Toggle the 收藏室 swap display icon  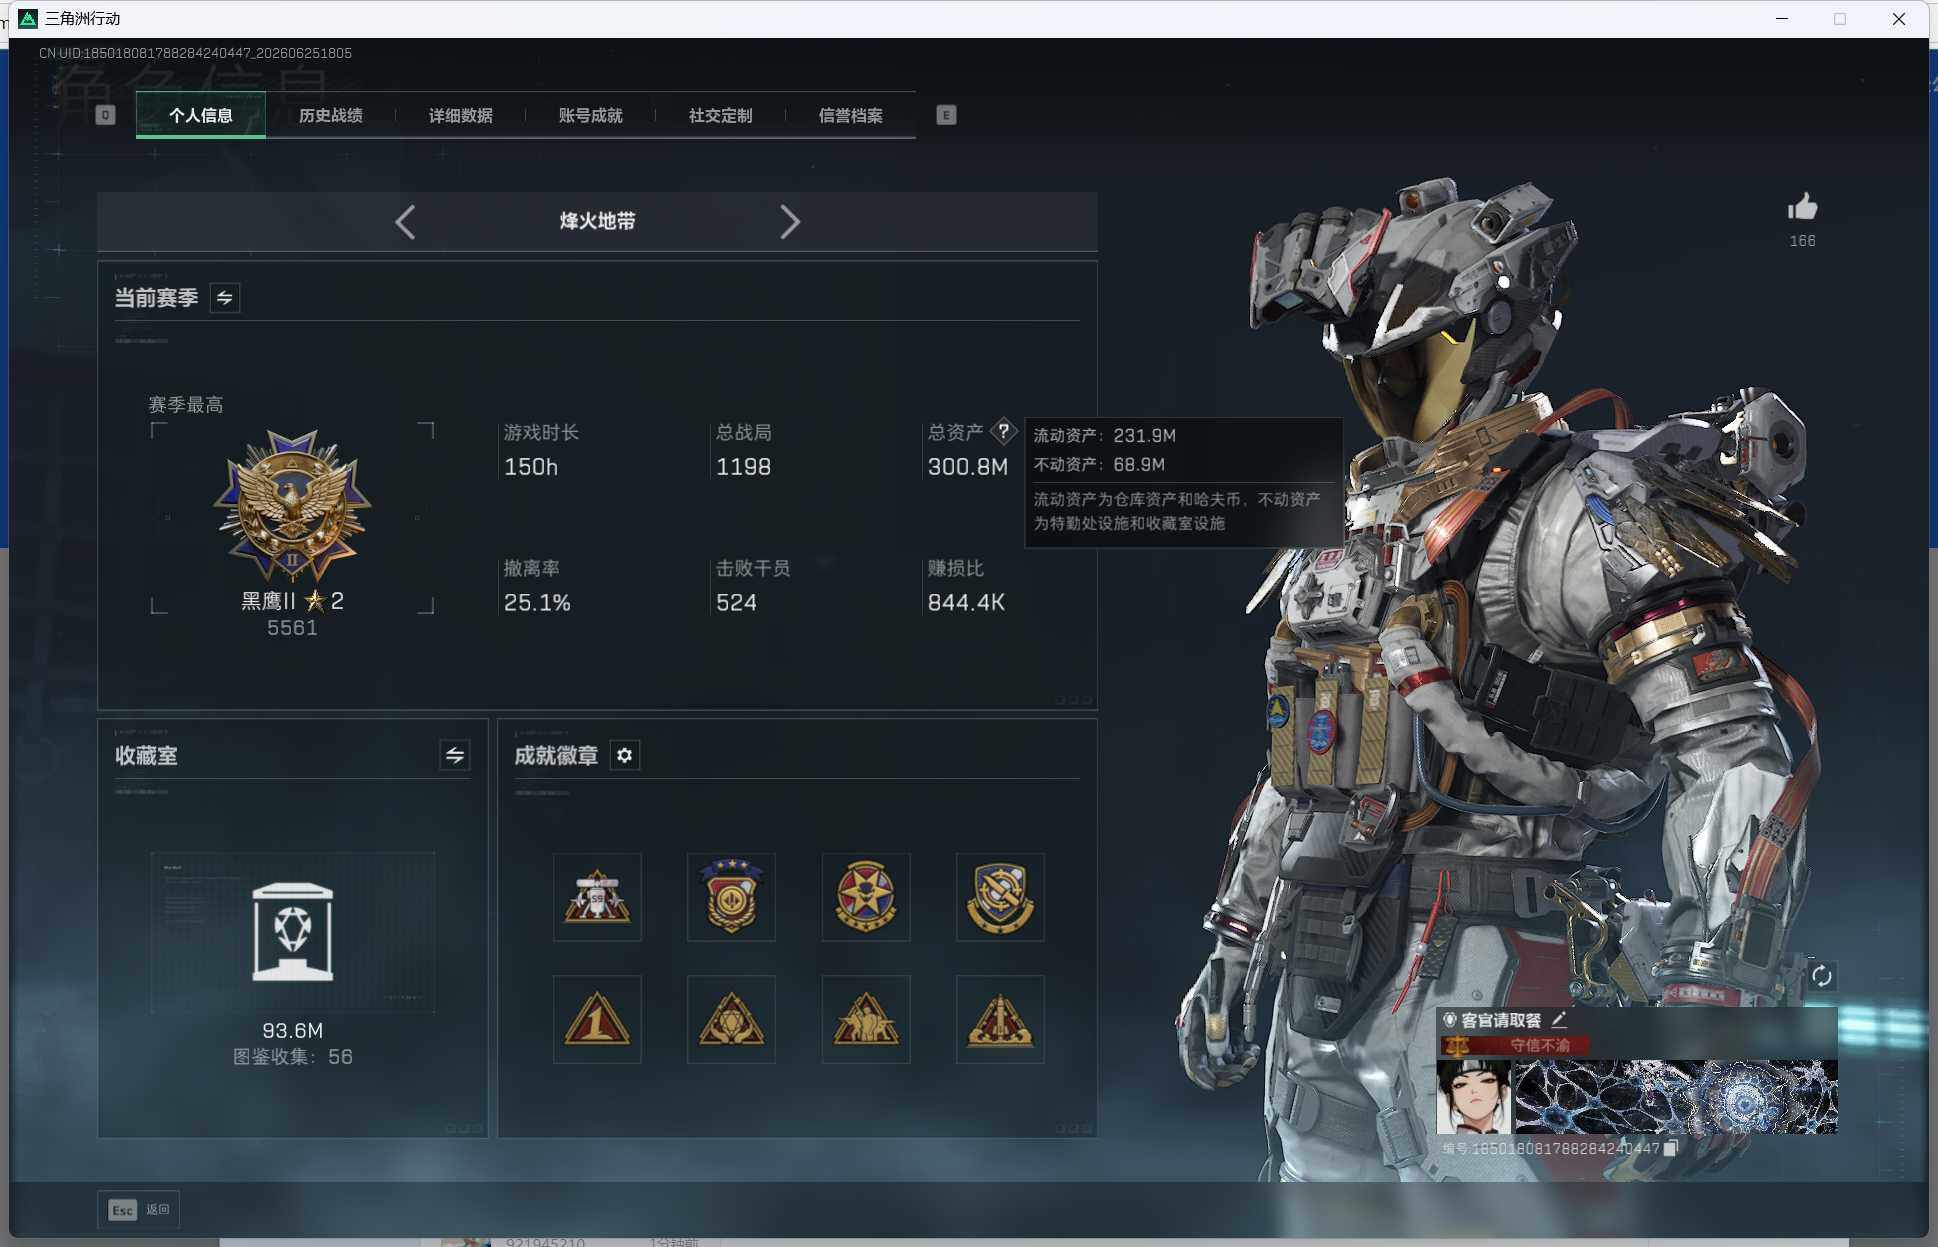(455, 755)
